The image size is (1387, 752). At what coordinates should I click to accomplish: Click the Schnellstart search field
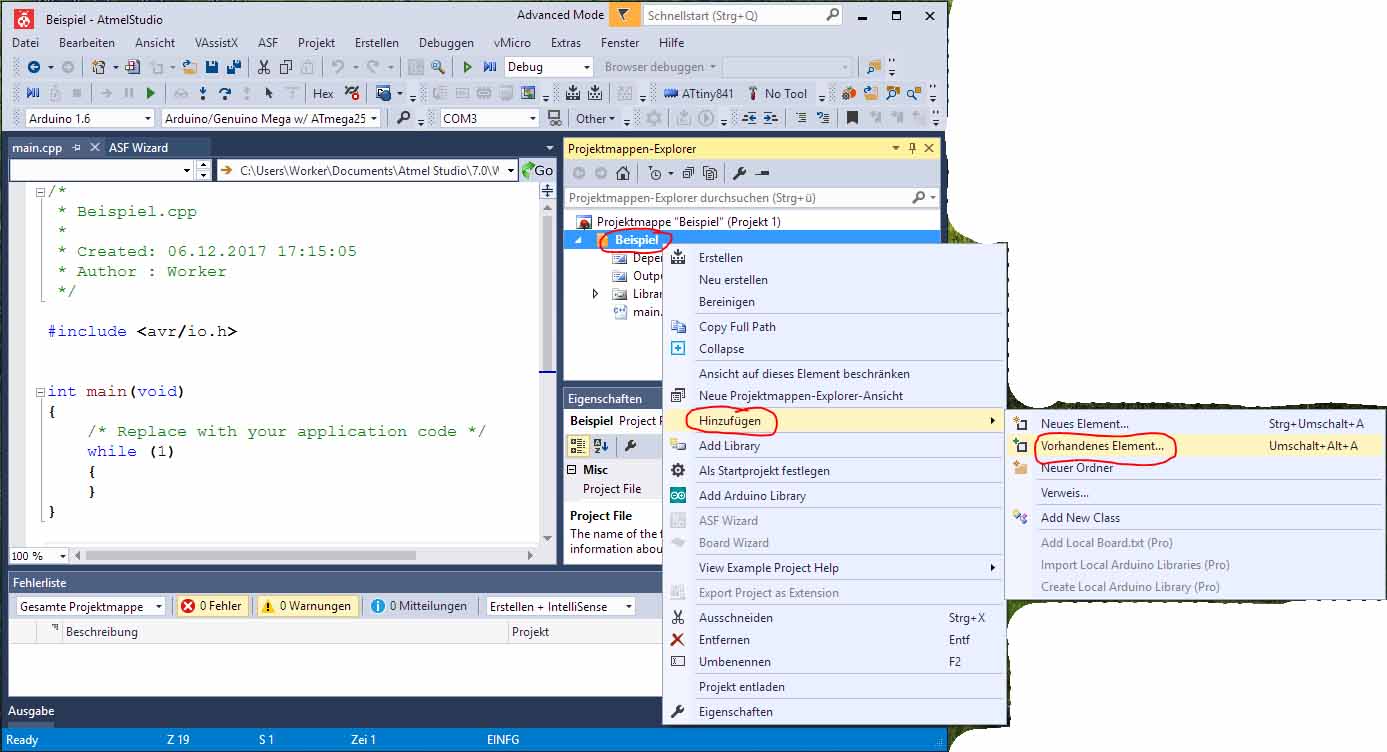[x=742, y=15]
